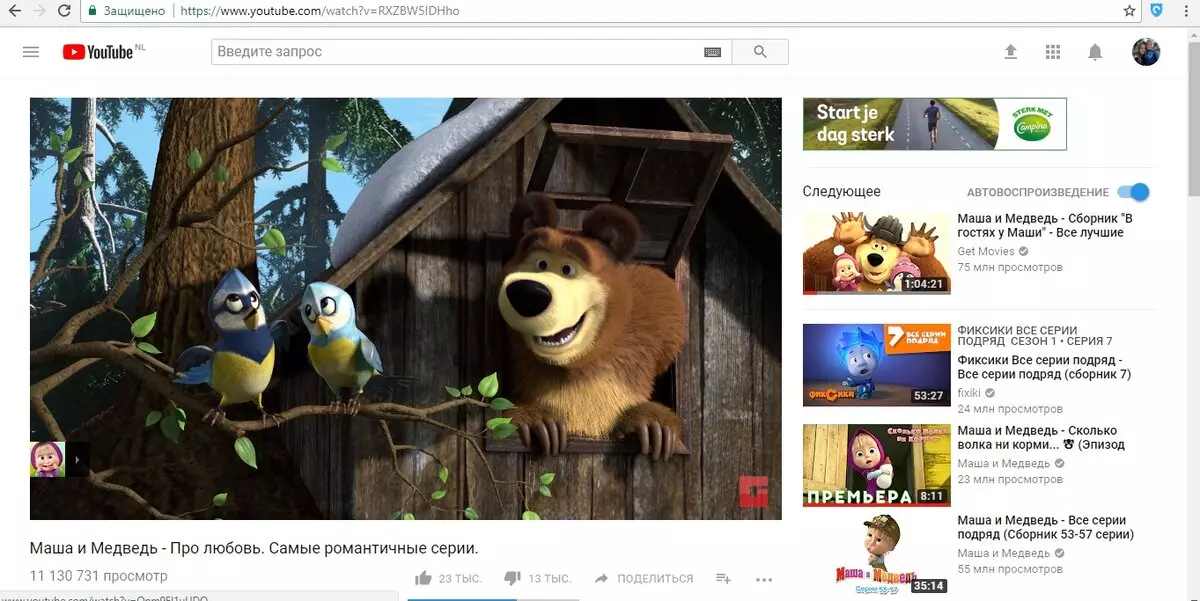Click the 'Следующее' heading
This screenshot has height=601, width=1200.
842,192
